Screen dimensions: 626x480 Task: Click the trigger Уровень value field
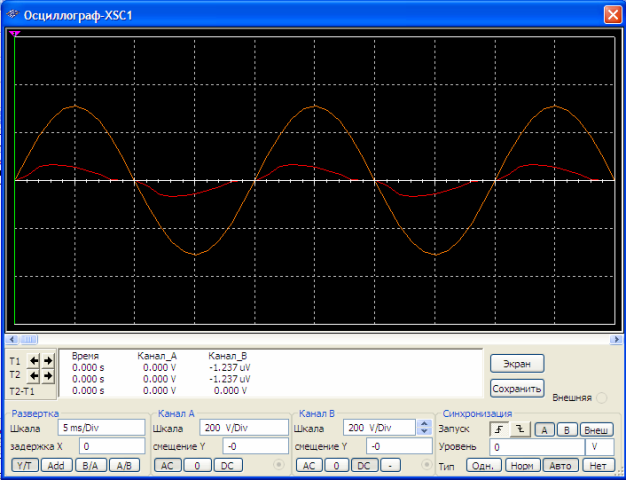537,447
